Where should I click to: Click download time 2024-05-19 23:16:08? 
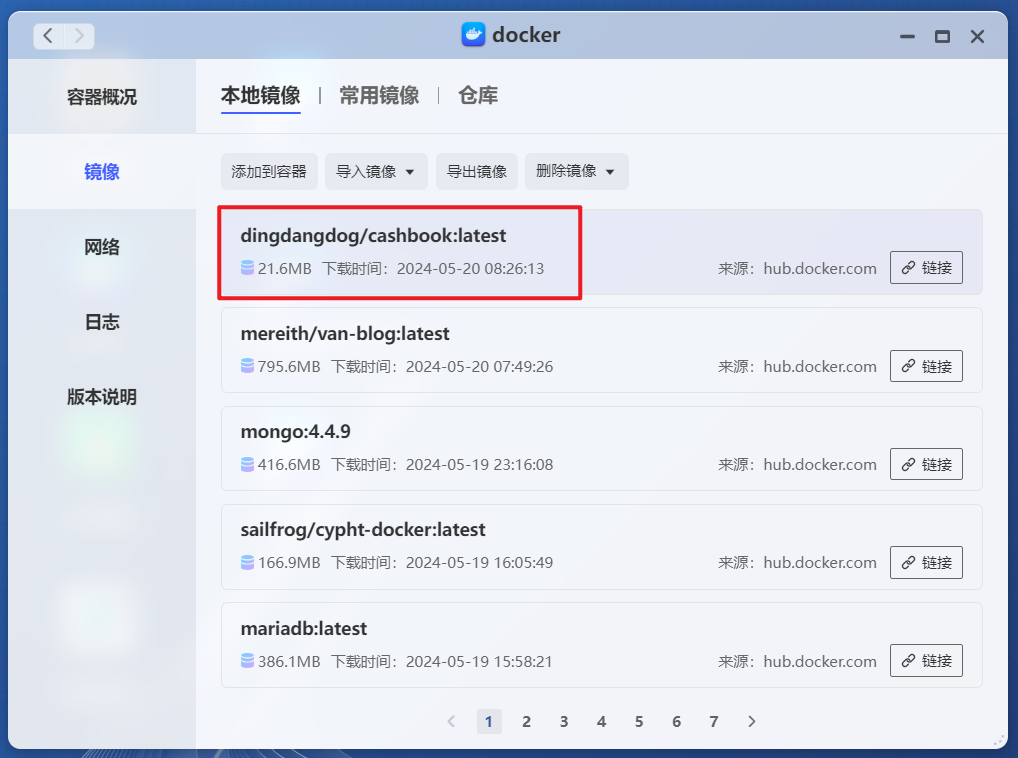[x=480, y=464]
